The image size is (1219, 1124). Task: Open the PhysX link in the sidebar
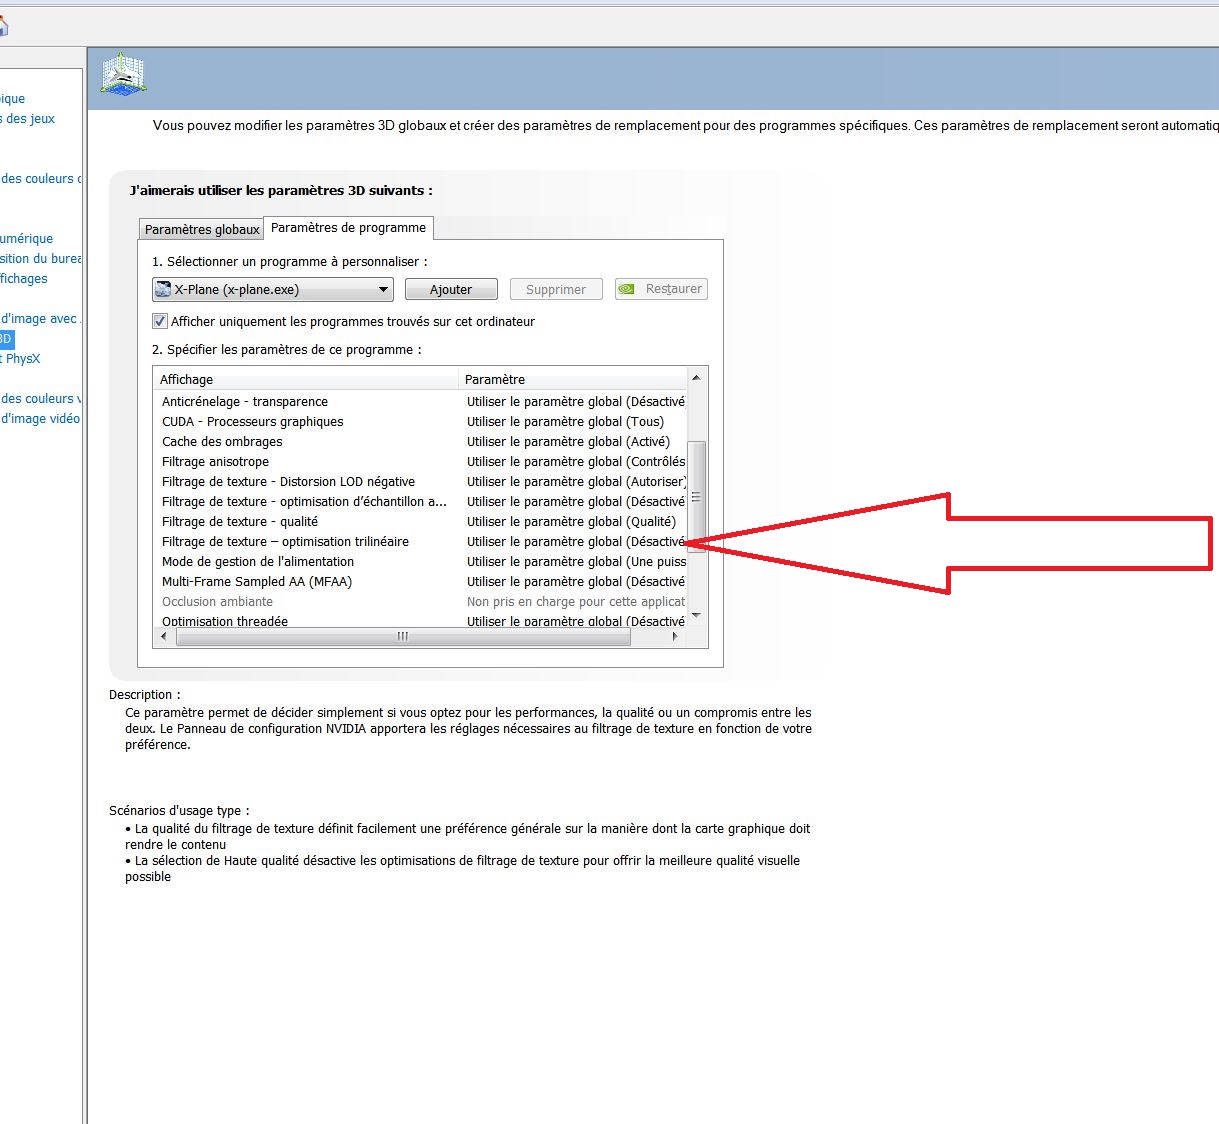[22, 358]
